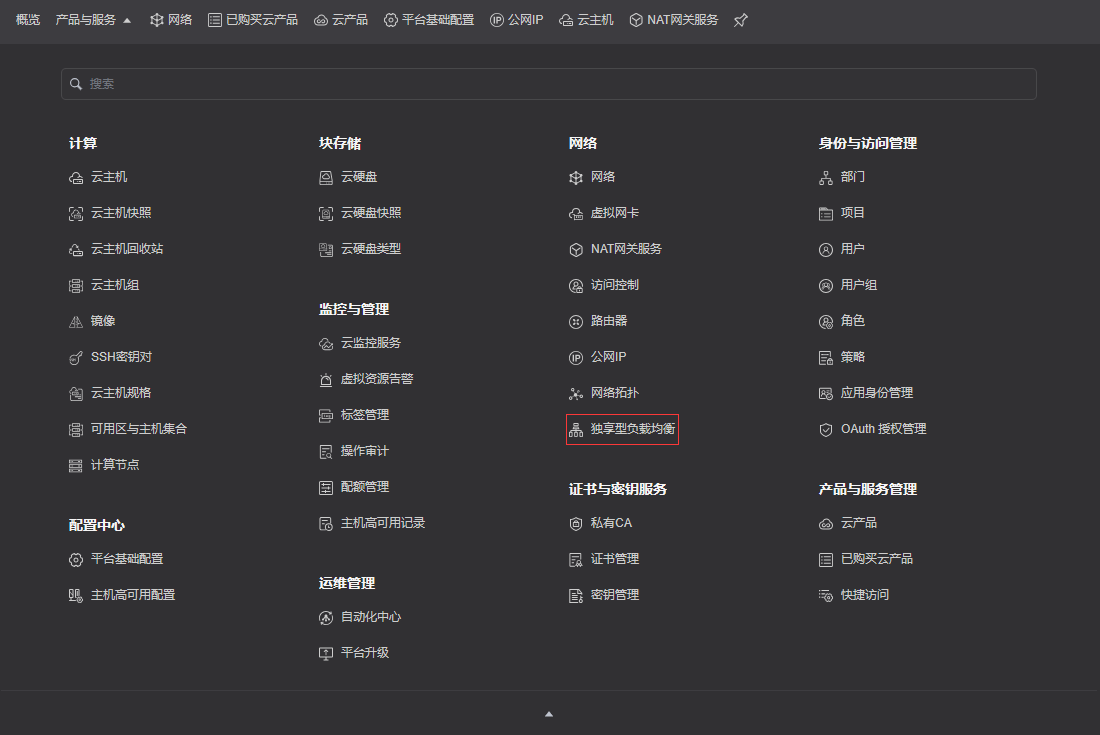Click the 虚拟资源告警 alarm icon
The image size is (1100, 735).
(x=326, y=379)
